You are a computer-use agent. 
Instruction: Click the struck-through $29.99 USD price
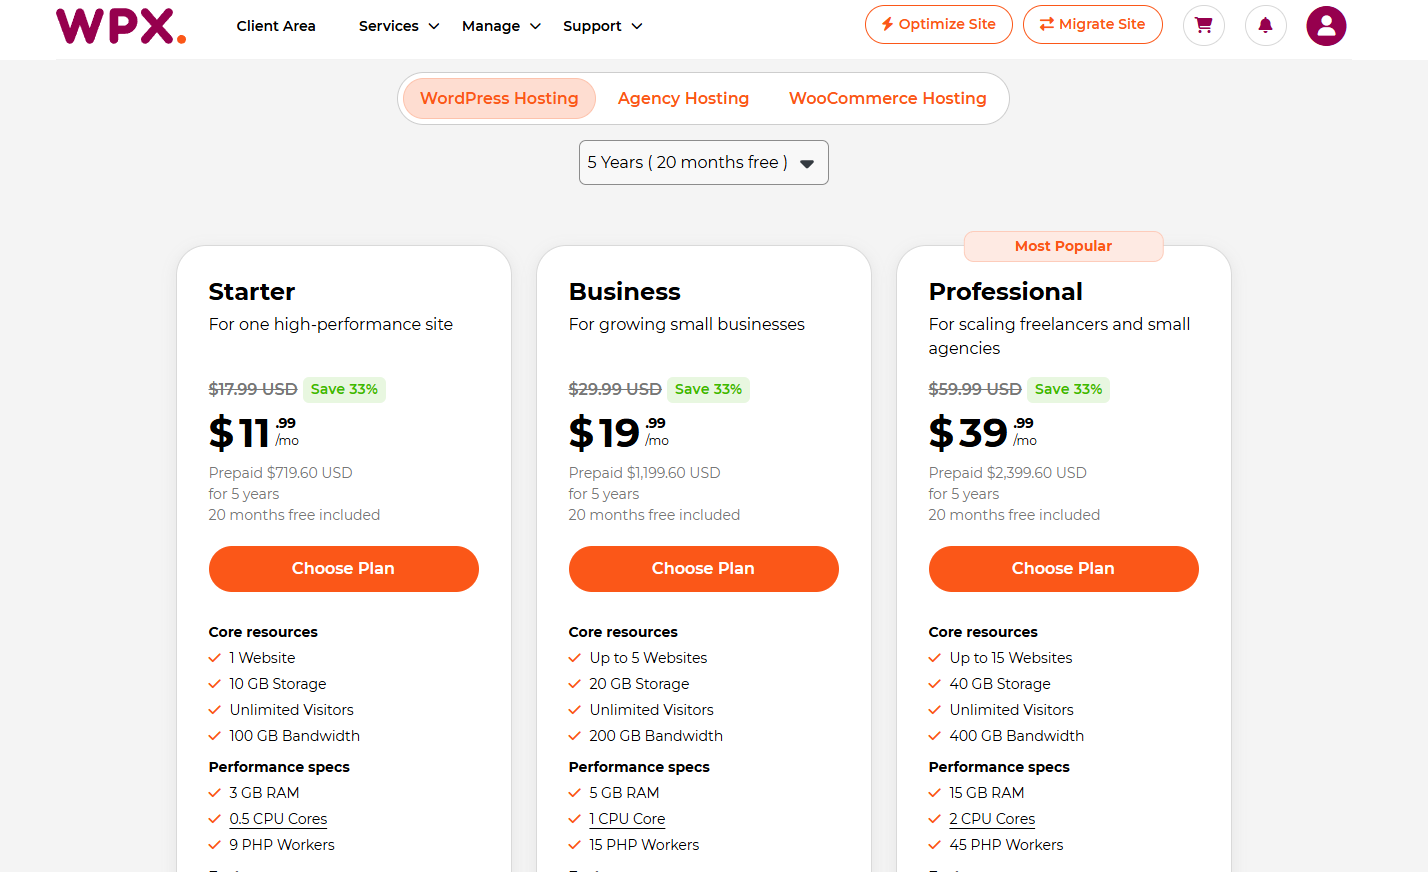[615, 389]
